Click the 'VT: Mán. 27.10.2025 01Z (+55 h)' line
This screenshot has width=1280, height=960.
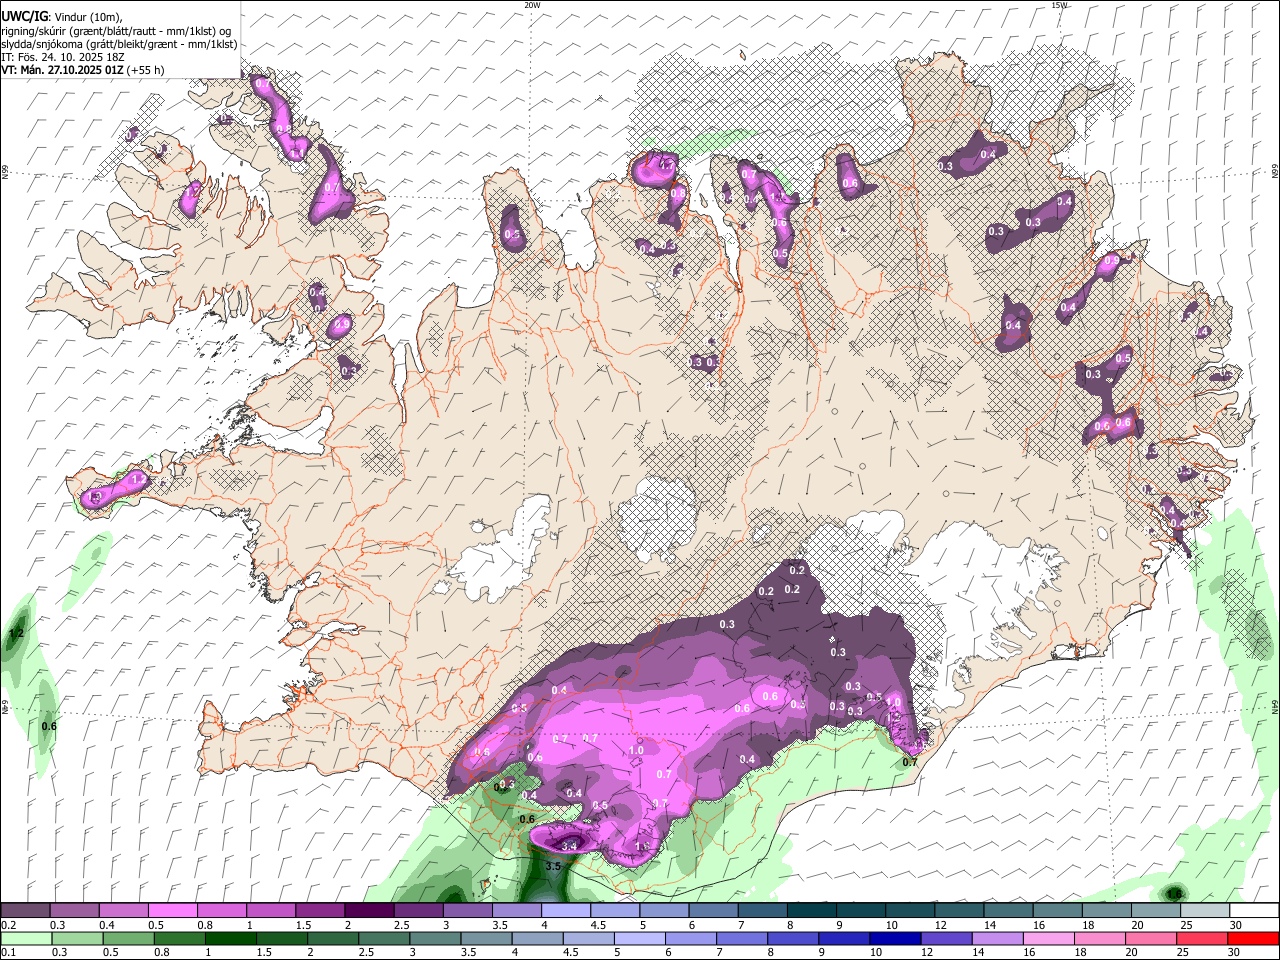click(83, 70)
